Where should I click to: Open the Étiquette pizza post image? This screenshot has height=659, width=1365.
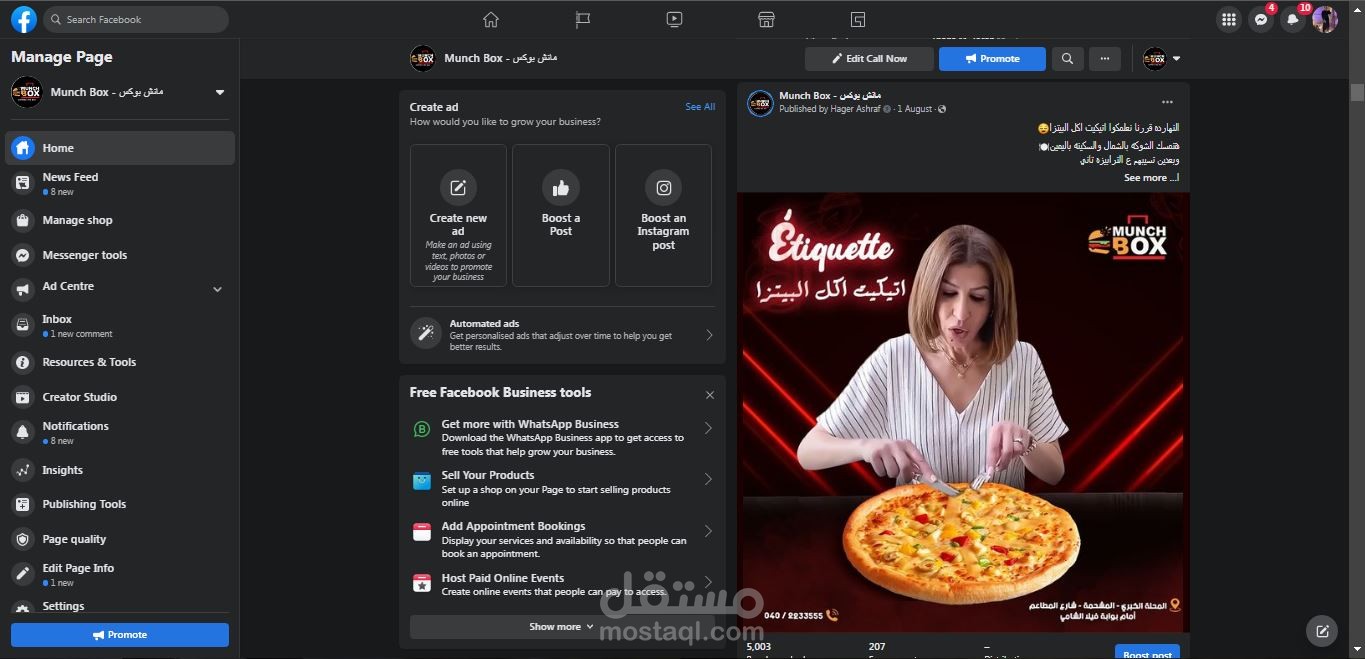(963, 412)
